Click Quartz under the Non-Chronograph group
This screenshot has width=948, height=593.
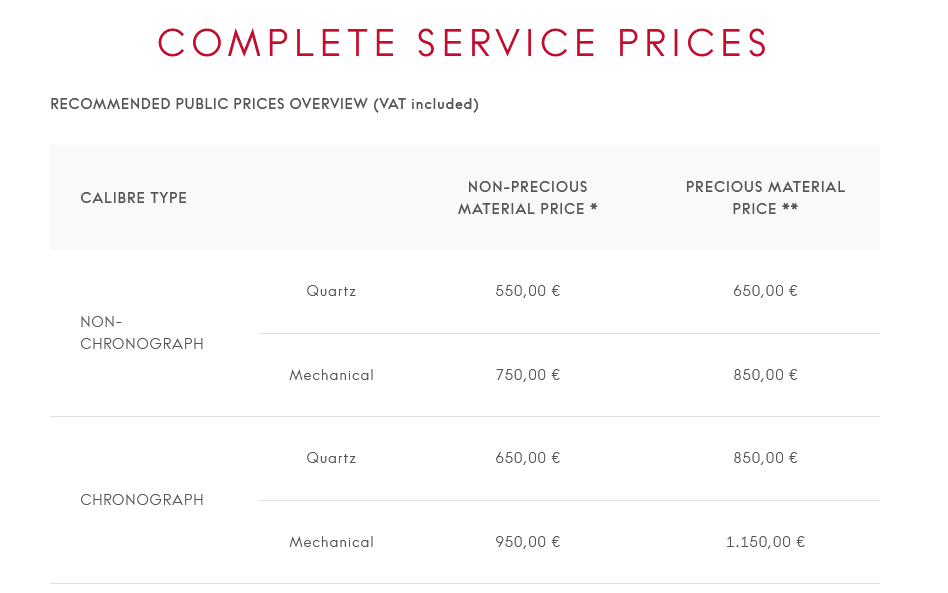click(x=331, y=291)
